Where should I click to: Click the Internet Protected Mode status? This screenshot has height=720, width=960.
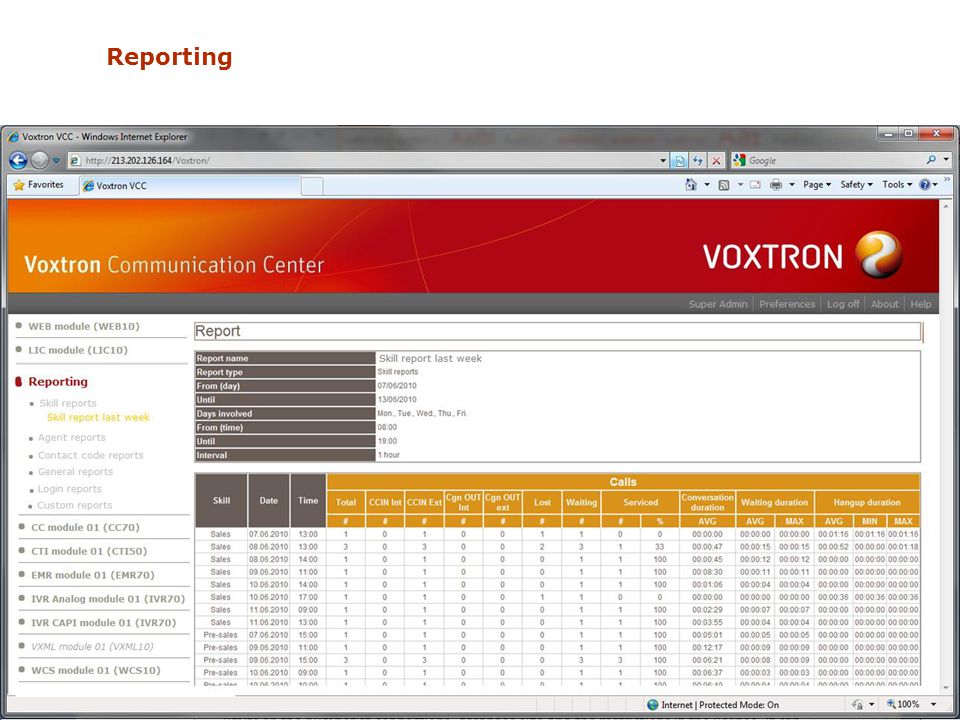[713, 705]
